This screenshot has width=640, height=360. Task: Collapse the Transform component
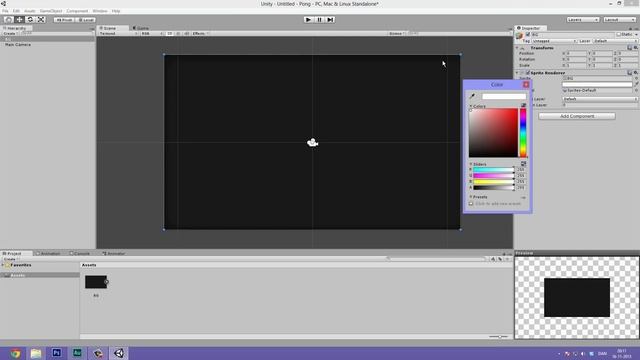click(x=517, y=48)
